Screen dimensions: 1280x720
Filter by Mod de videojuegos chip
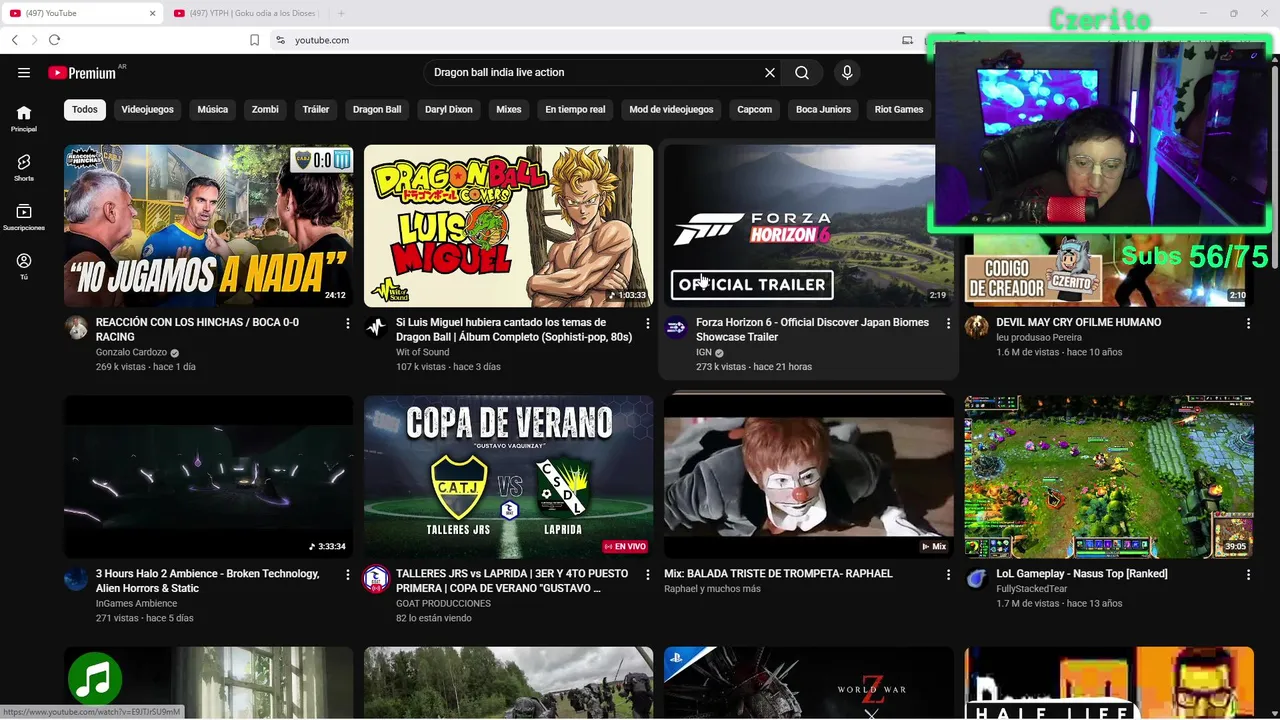coord(671,109)
